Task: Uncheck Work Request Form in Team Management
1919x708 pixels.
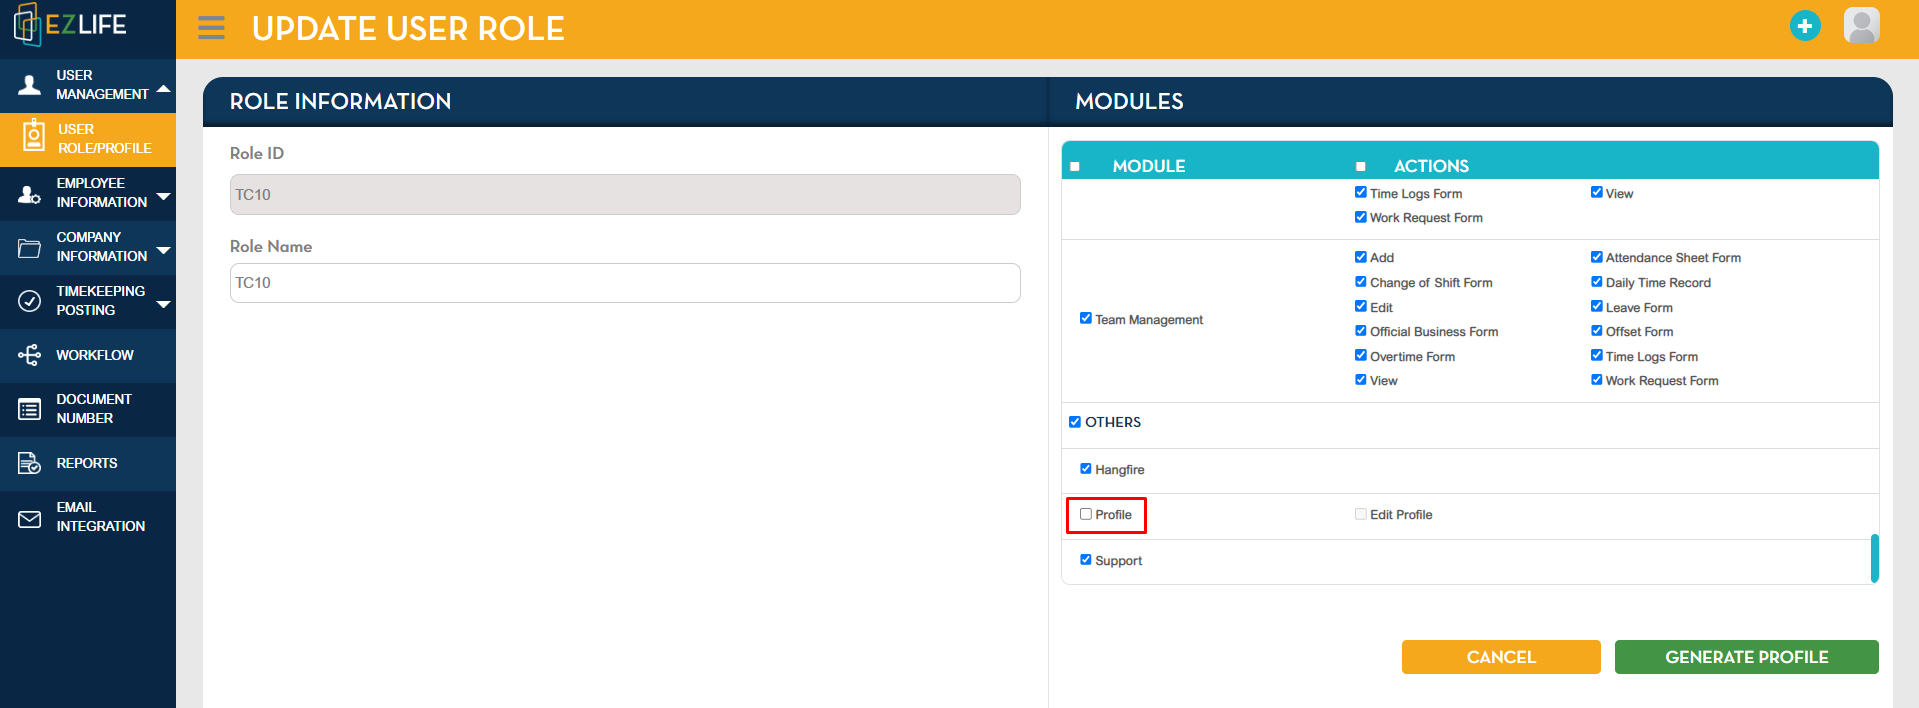Action: (x=1597, y=380)
